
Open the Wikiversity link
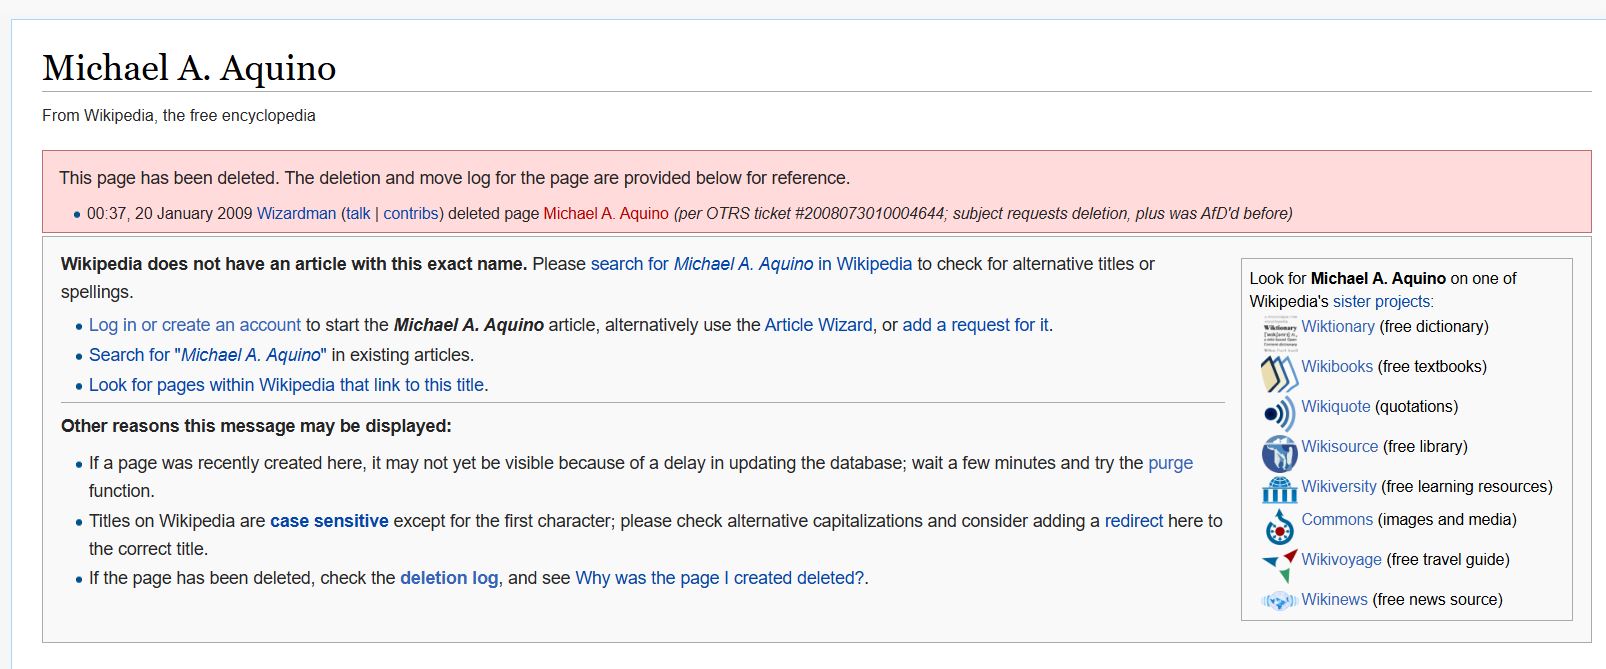(x=1338, y=486)
